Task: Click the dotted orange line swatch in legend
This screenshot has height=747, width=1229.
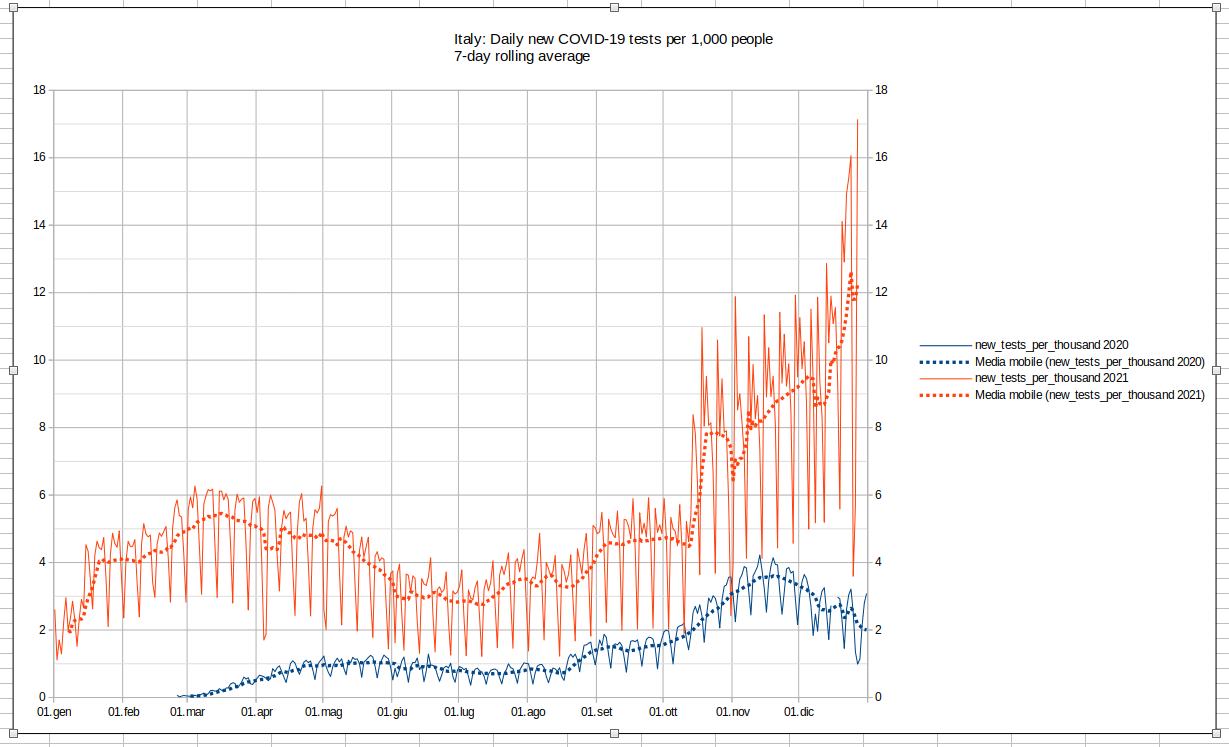Action: [x=944, y=395]
